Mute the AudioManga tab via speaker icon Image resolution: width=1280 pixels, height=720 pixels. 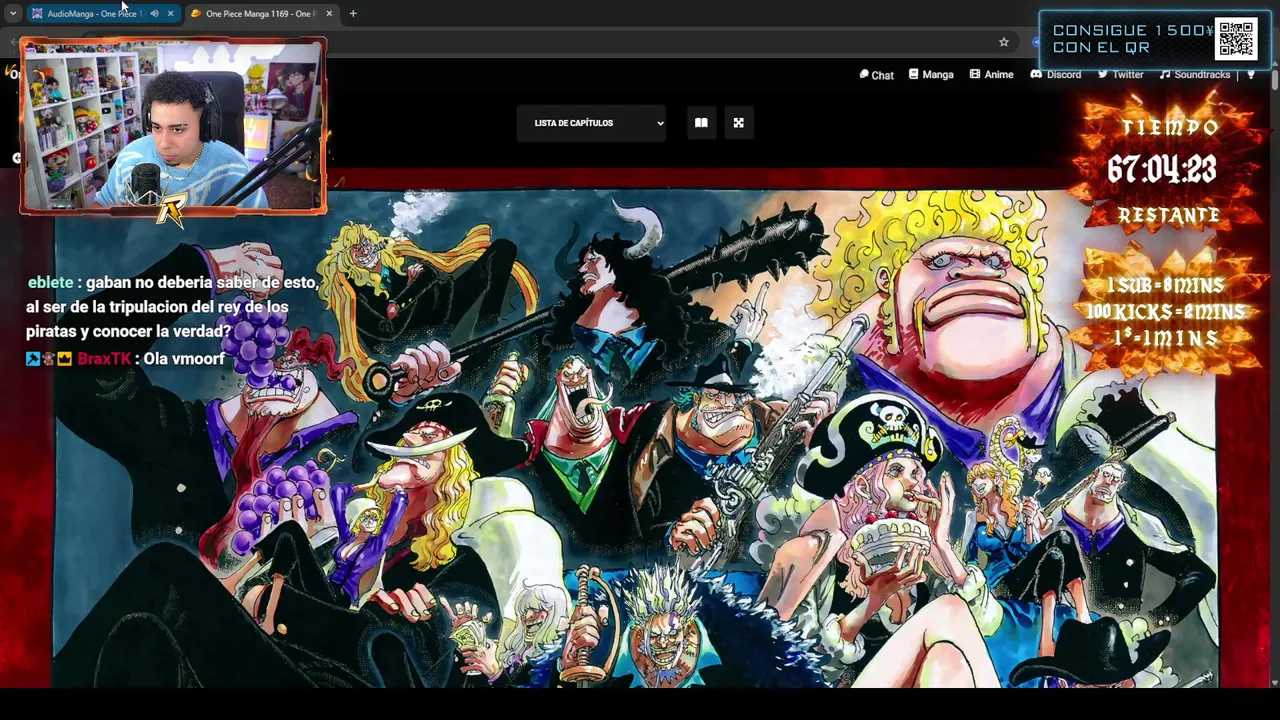point(154,14)
